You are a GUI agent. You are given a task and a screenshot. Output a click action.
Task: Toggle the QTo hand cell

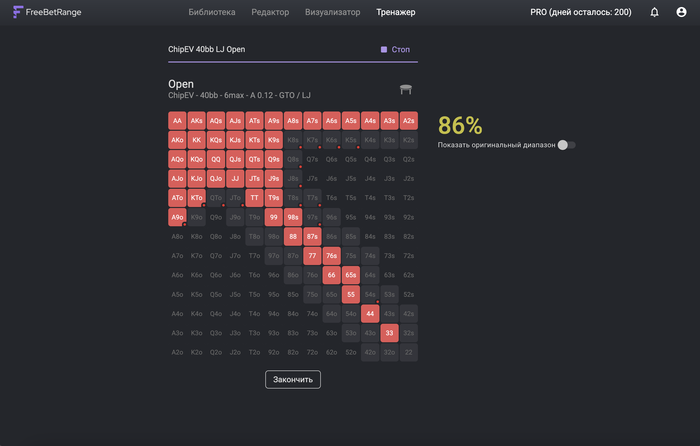[x=216, y=198]
